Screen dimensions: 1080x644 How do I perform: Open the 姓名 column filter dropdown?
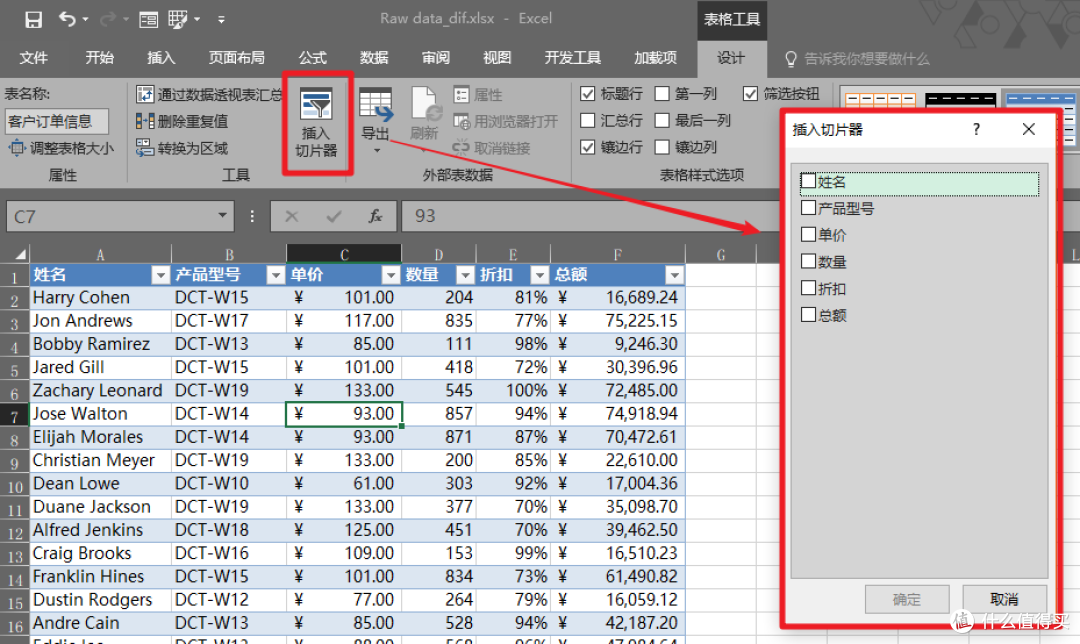(160, 276)
